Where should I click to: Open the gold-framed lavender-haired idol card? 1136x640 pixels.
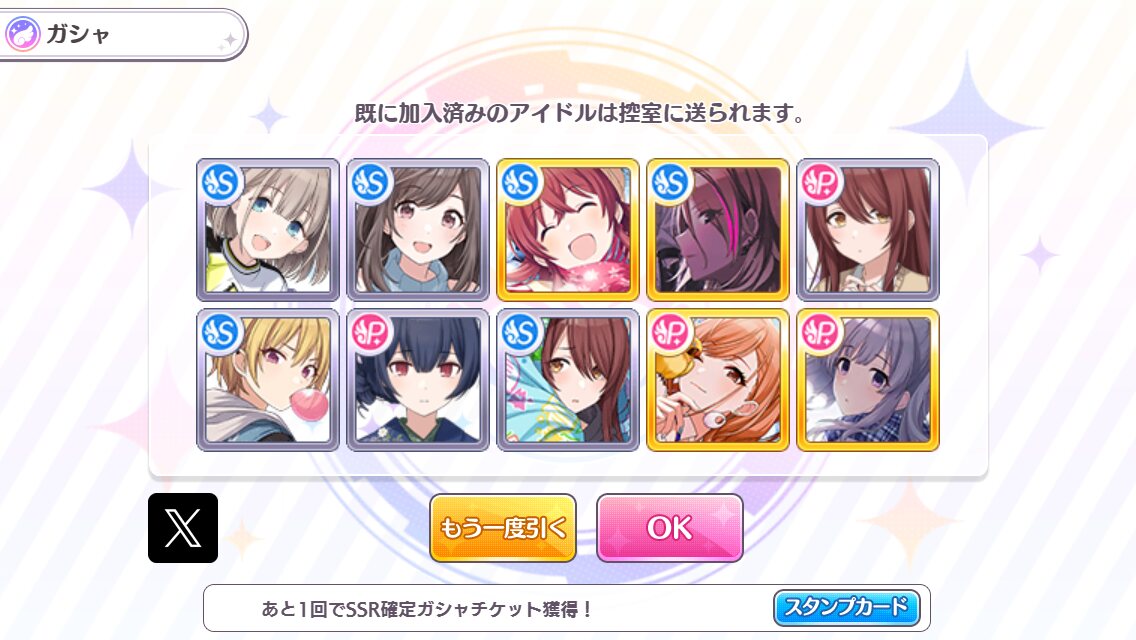click(x=868, y=380)
